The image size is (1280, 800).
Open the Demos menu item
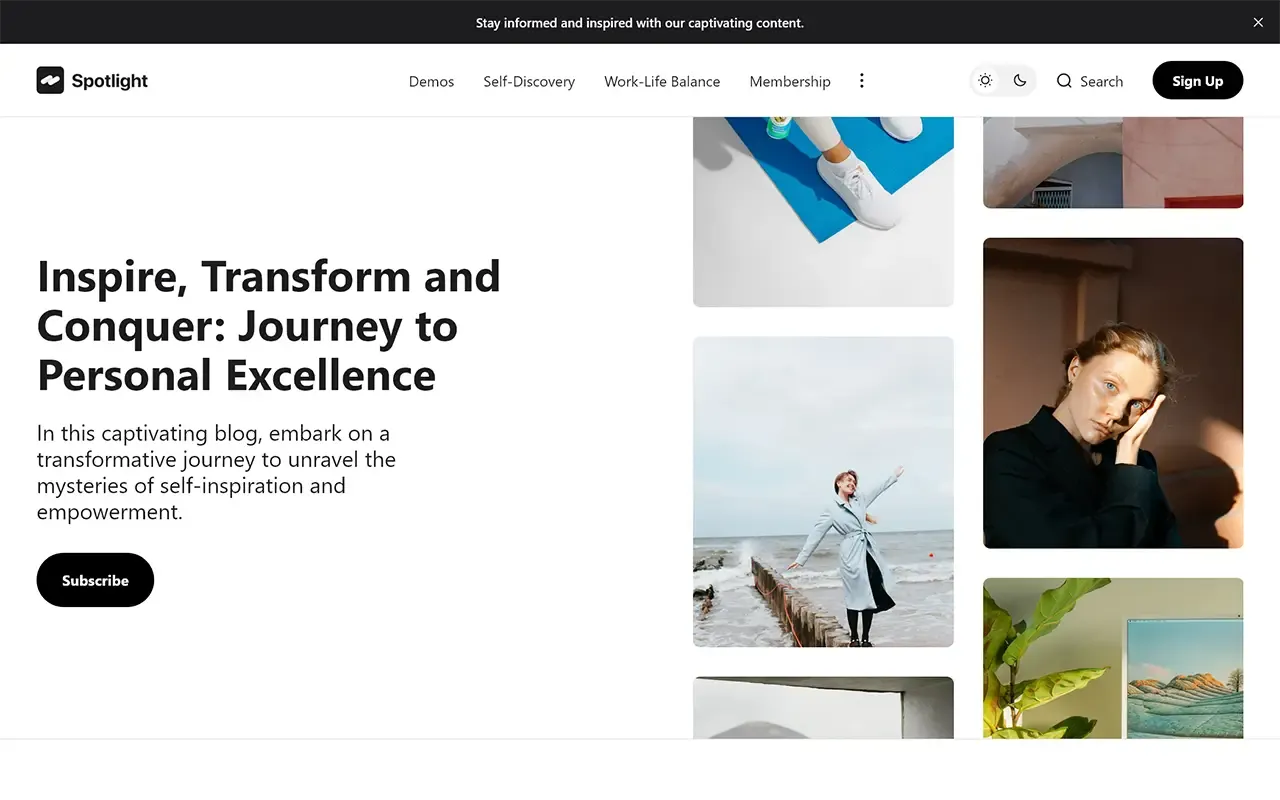tap(431, 81)
